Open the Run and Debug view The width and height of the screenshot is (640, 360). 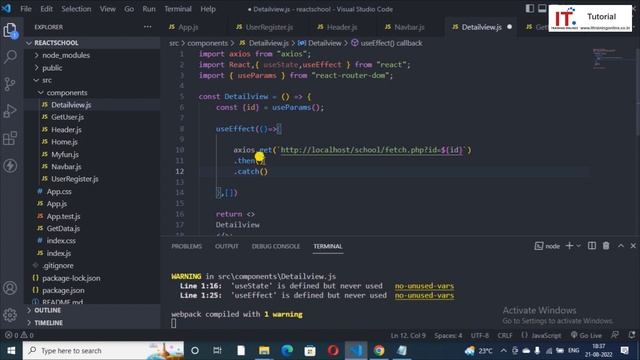tap(10, 111)
